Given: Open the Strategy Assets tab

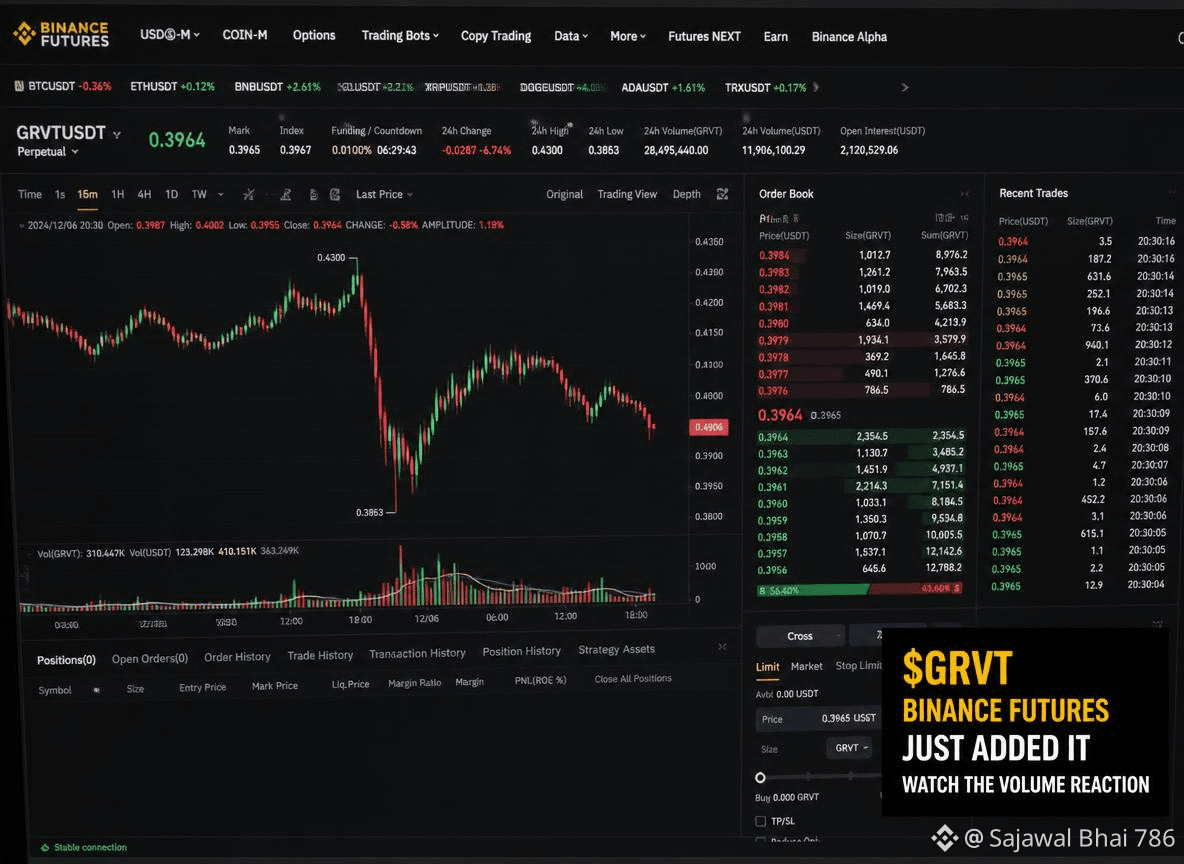Looking at the screenshot, I should pos(616,650).
